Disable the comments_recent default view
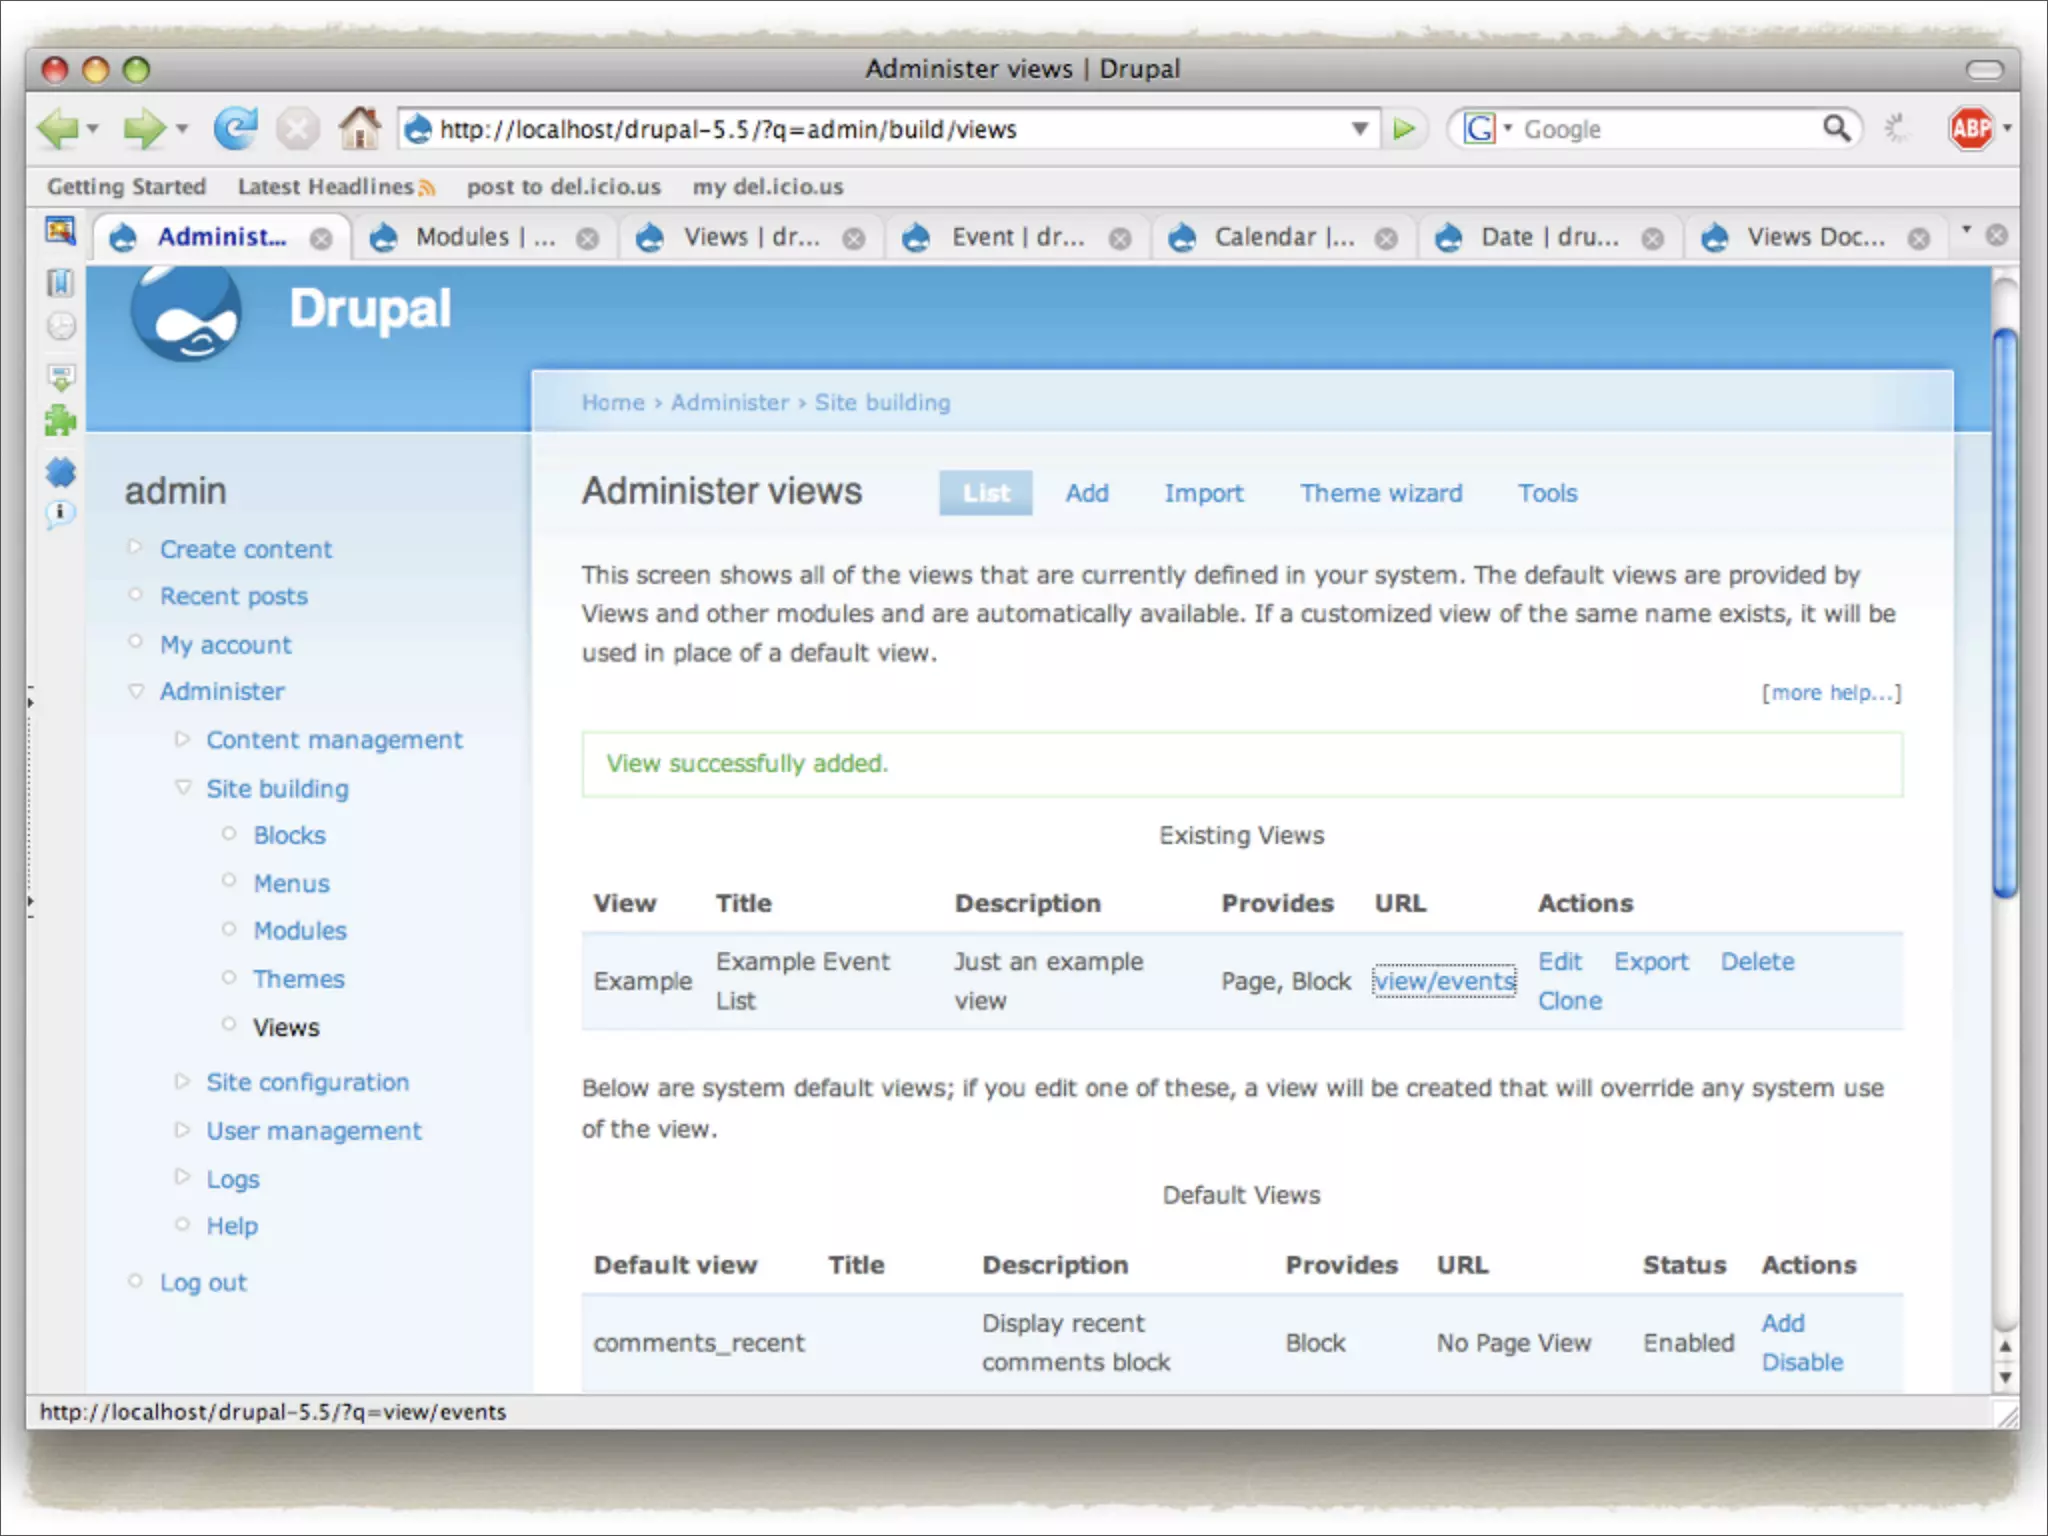 click(x=1802, y=1362)
